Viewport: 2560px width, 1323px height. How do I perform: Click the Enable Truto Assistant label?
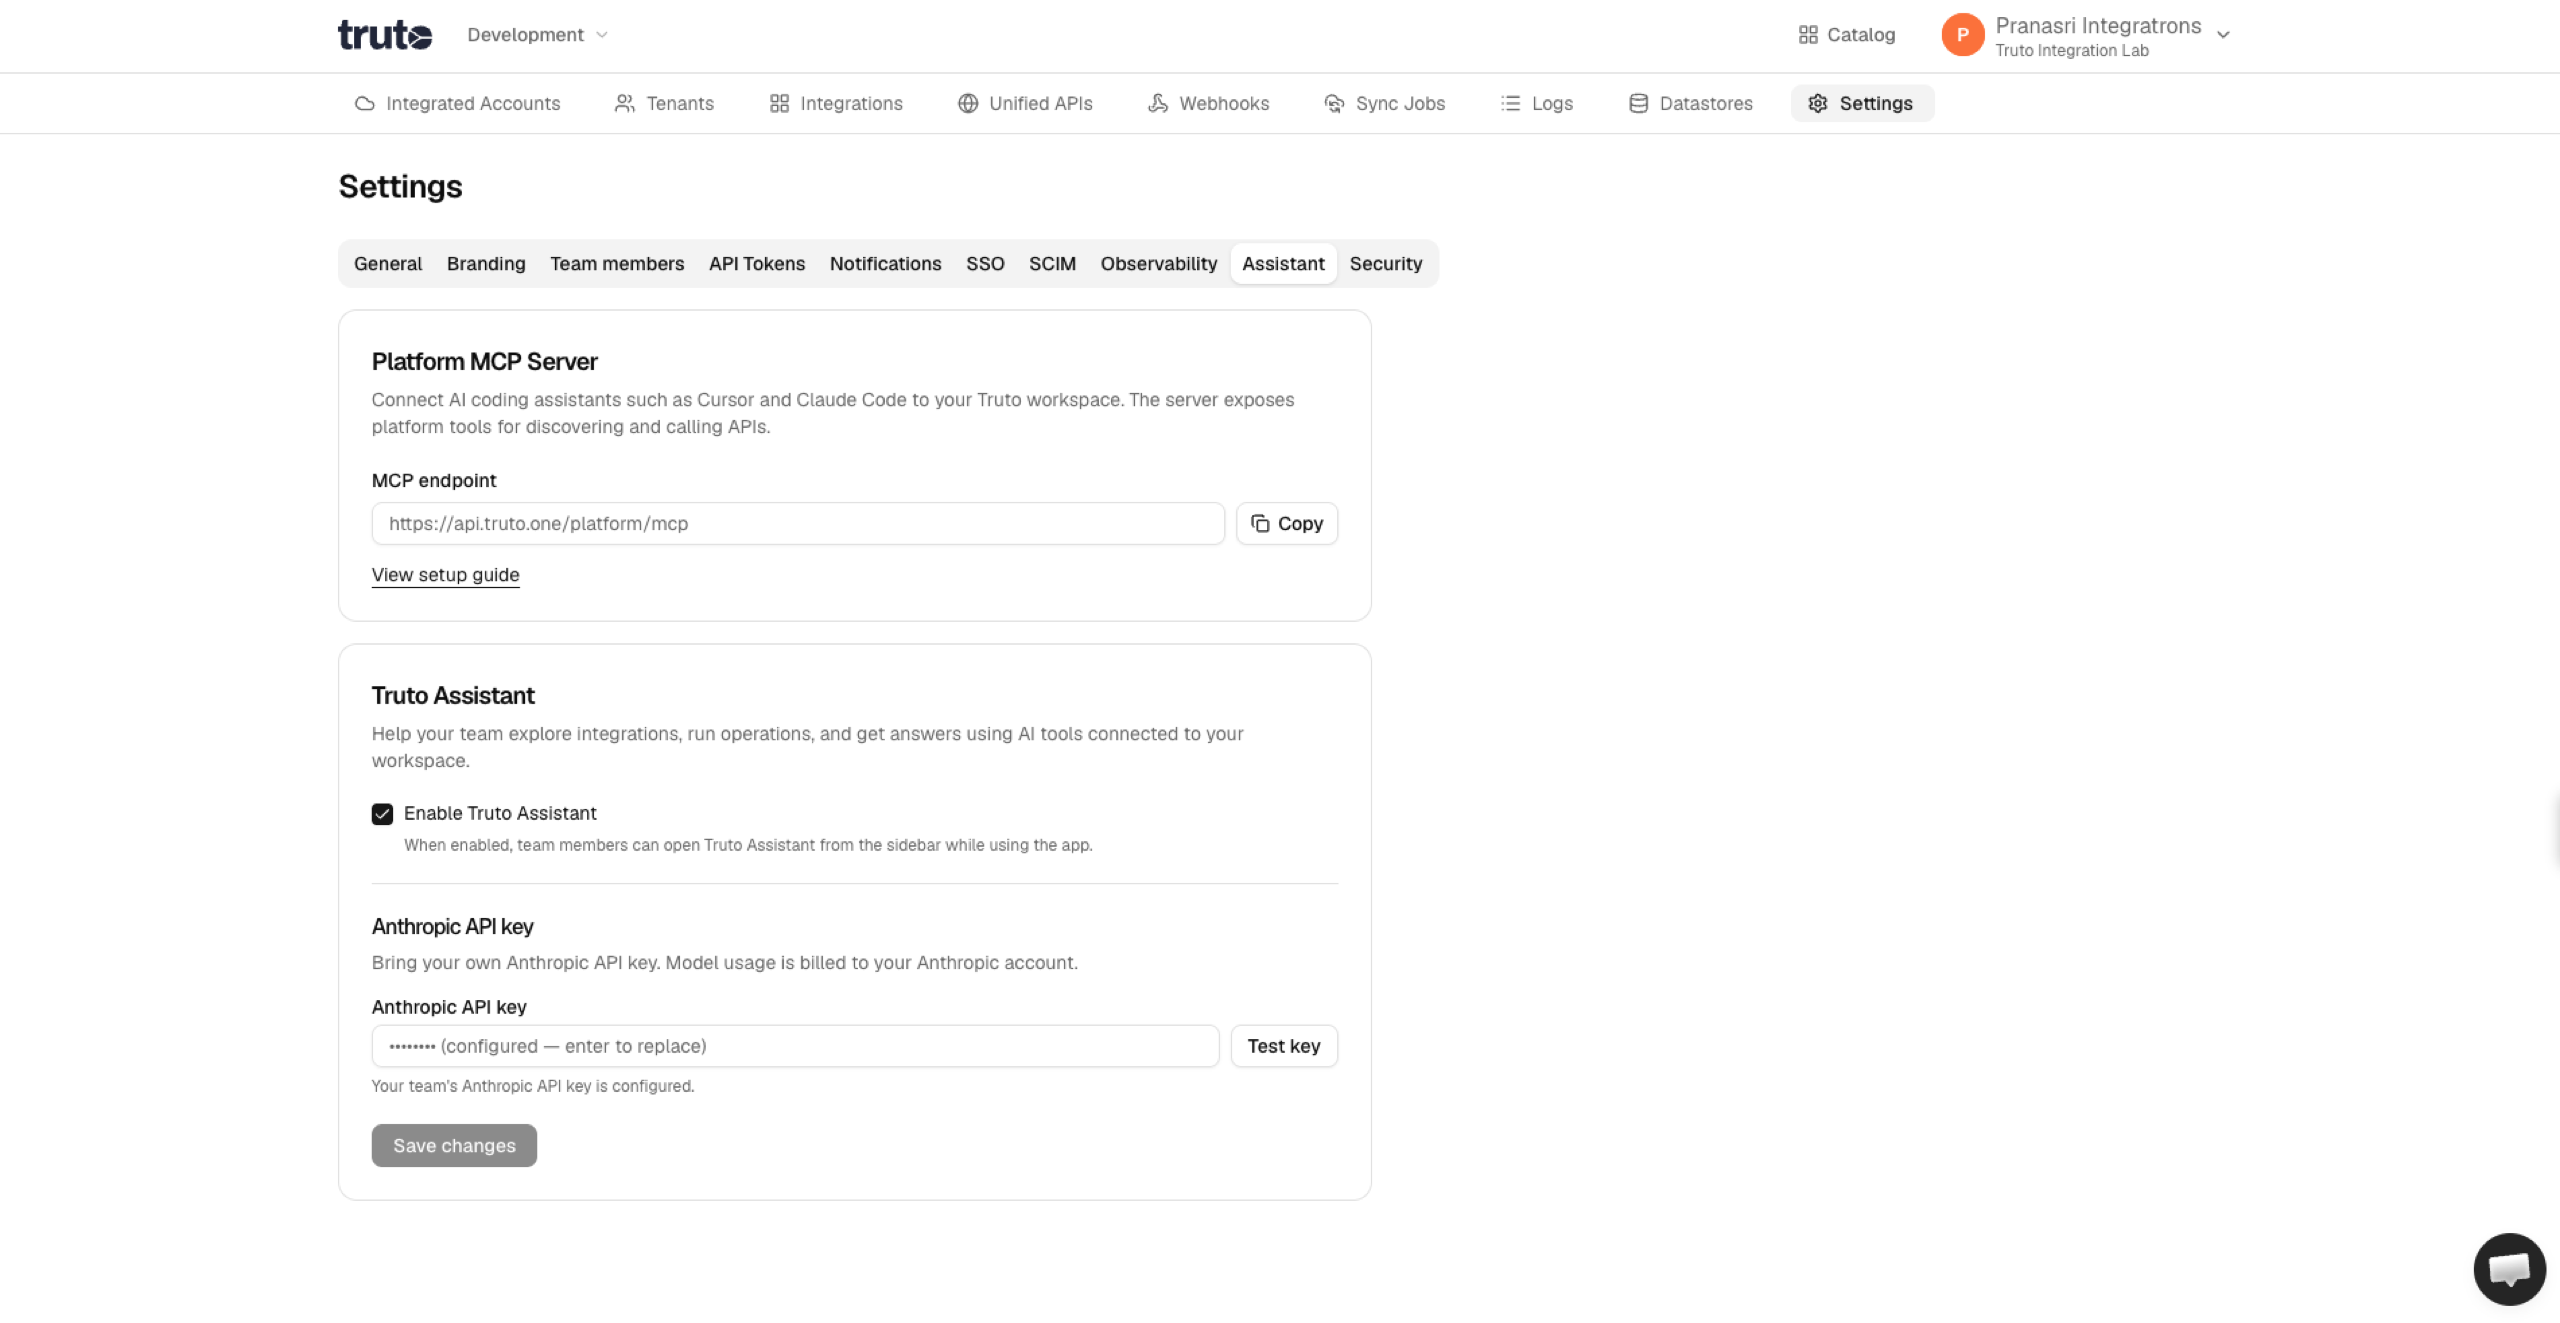(500, 814)
